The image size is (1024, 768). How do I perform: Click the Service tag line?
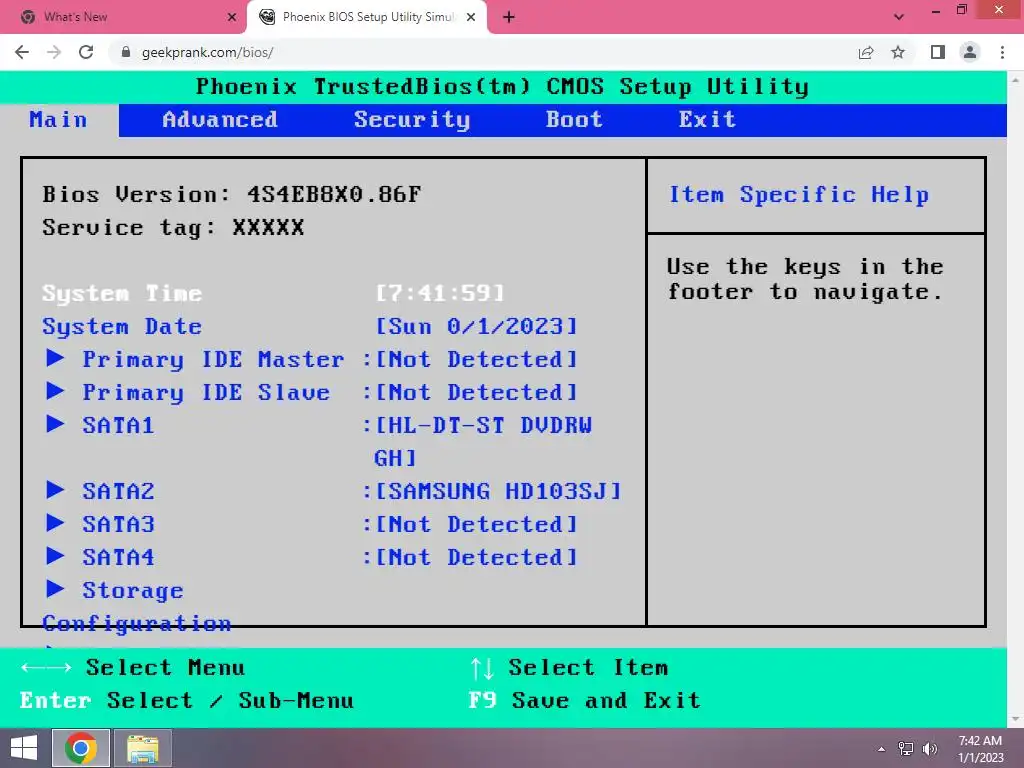[173, 228]
